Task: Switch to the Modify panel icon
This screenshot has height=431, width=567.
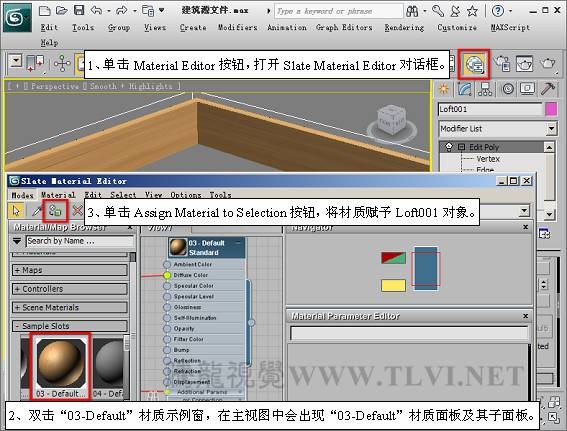Action: pos(465,89)
